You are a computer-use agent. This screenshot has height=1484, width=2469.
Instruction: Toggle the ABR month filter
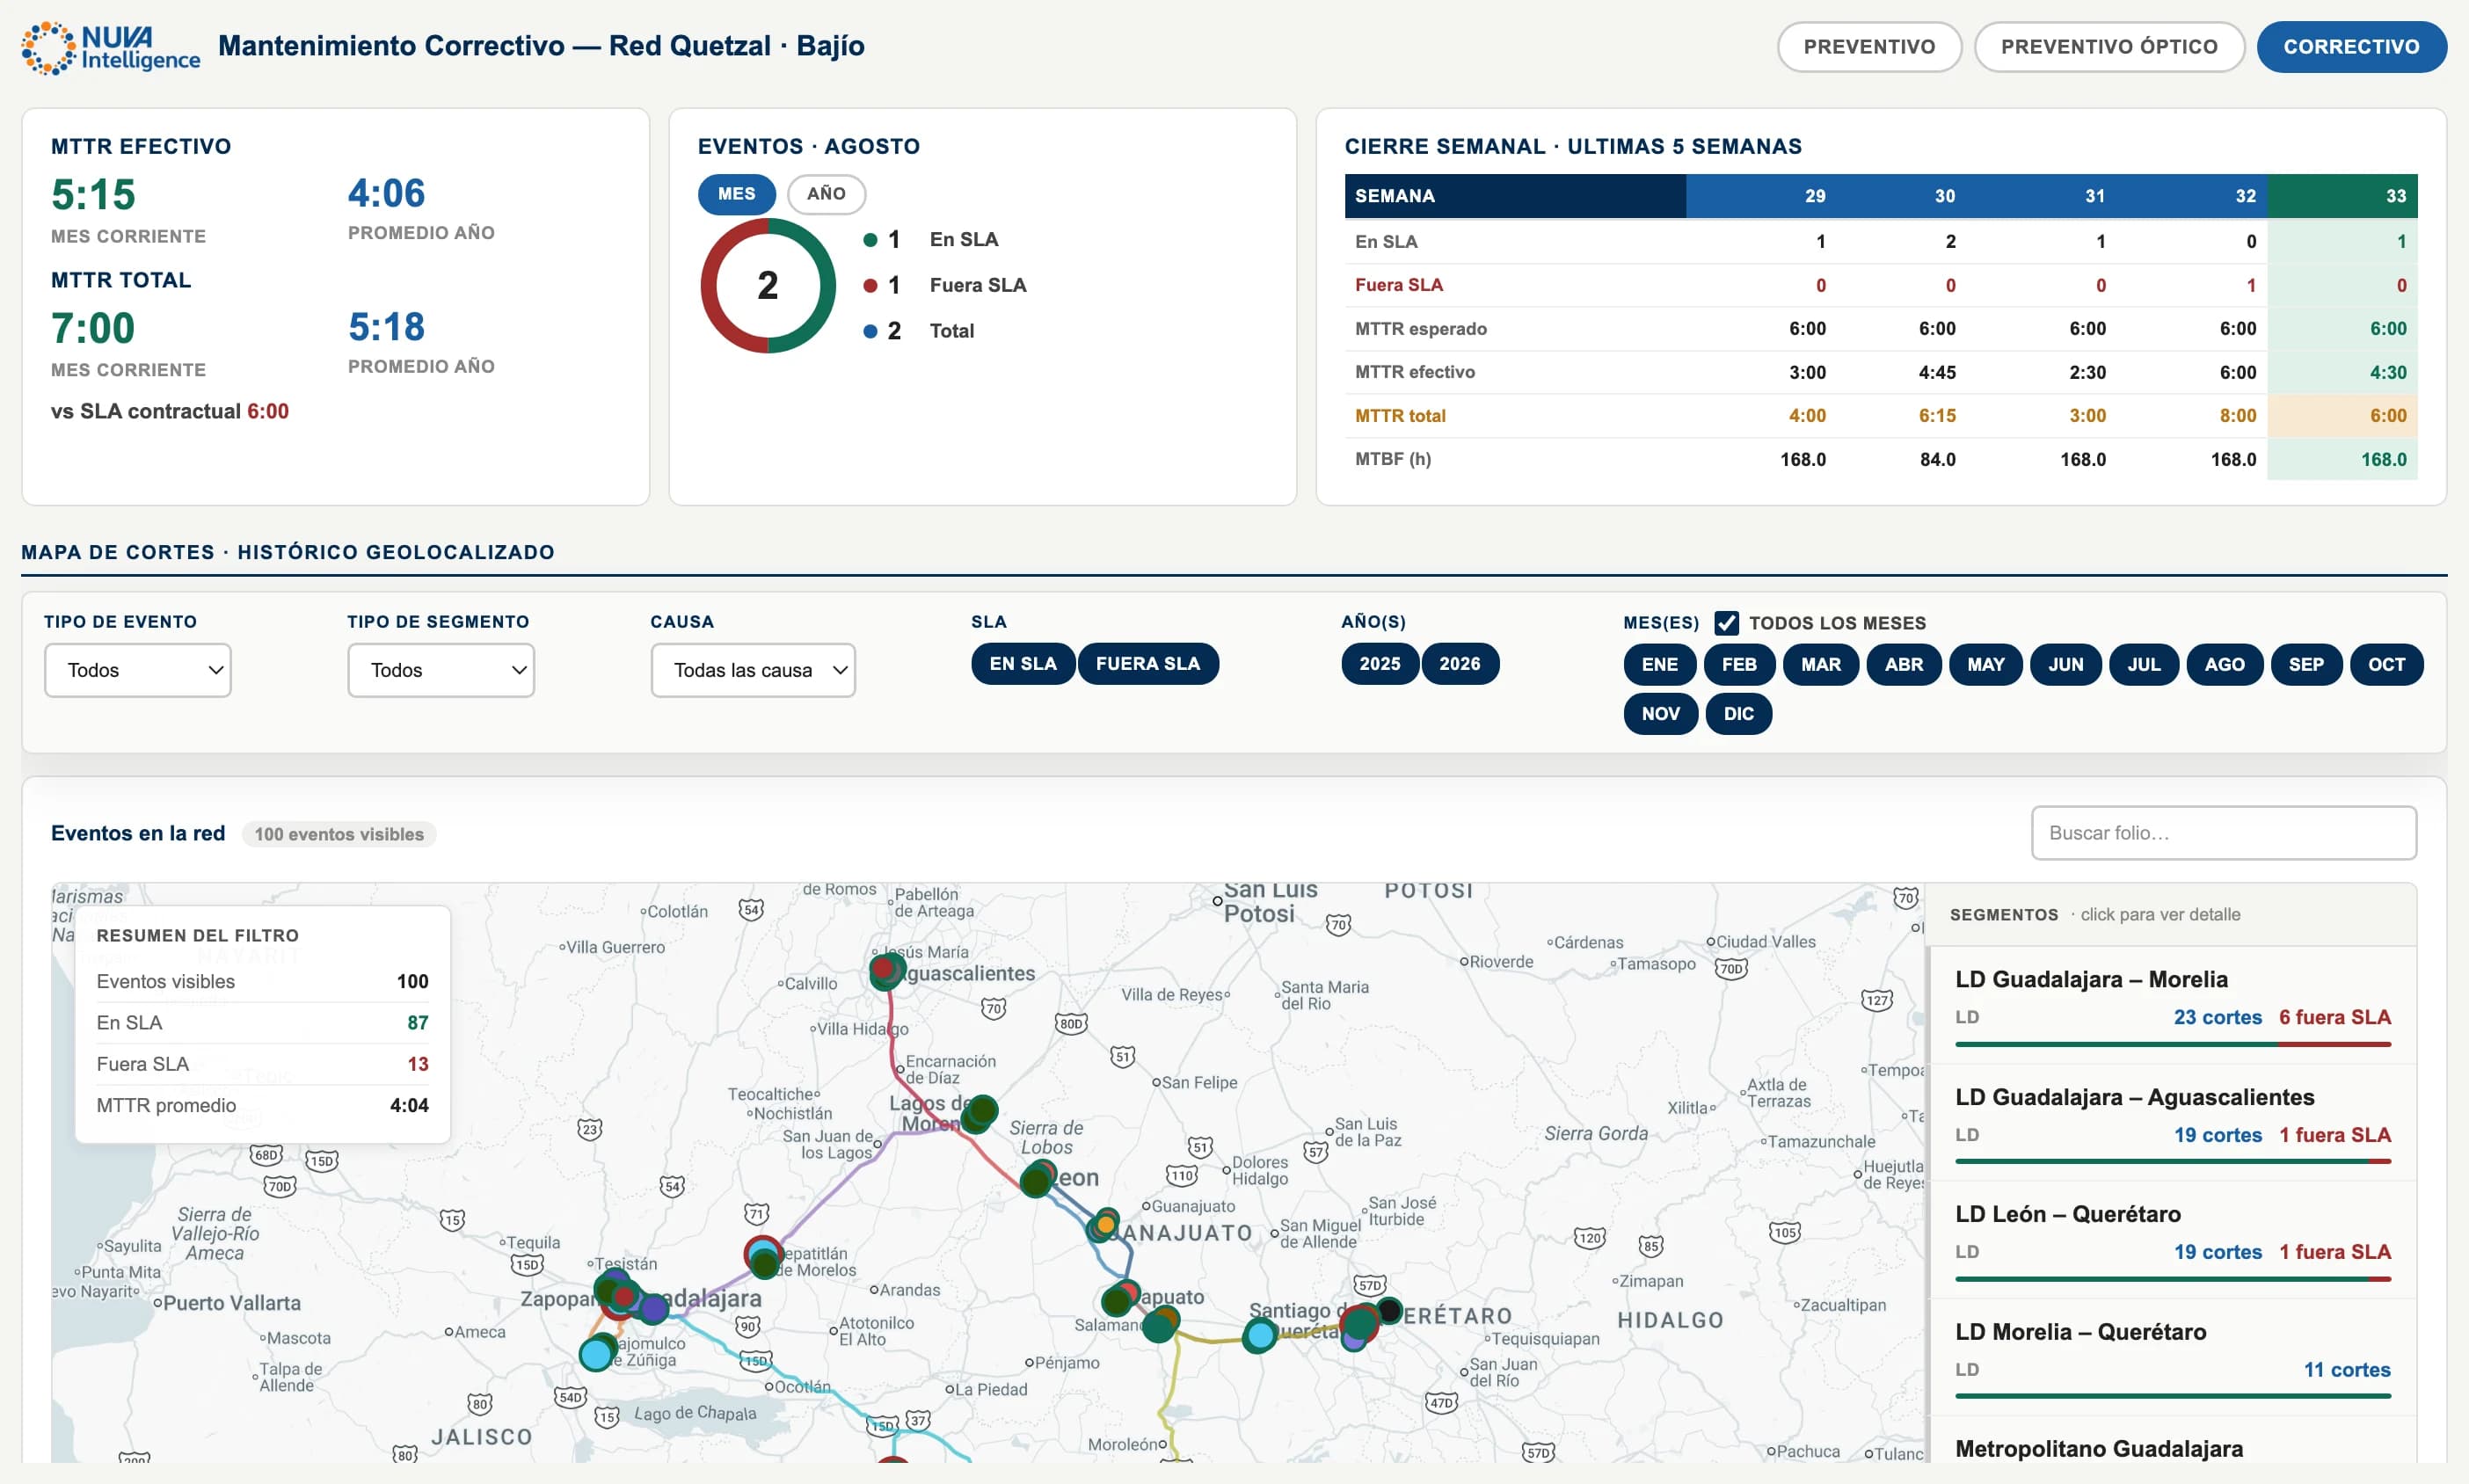tap(1903, 665)
